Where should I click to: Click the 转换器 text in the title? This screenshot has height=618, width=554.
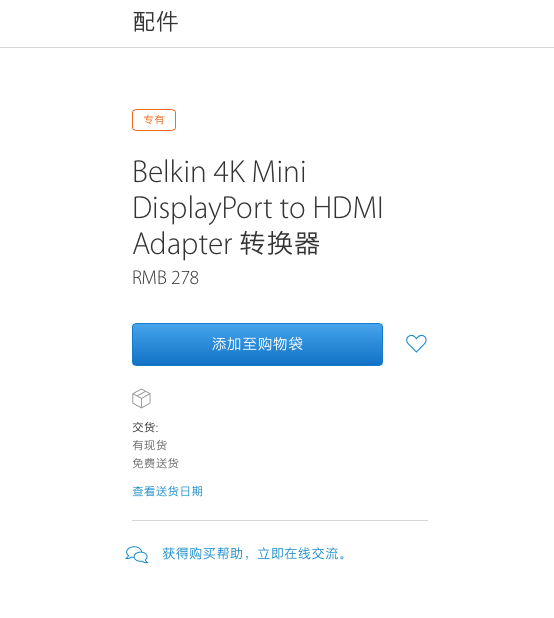coord(279,244)
